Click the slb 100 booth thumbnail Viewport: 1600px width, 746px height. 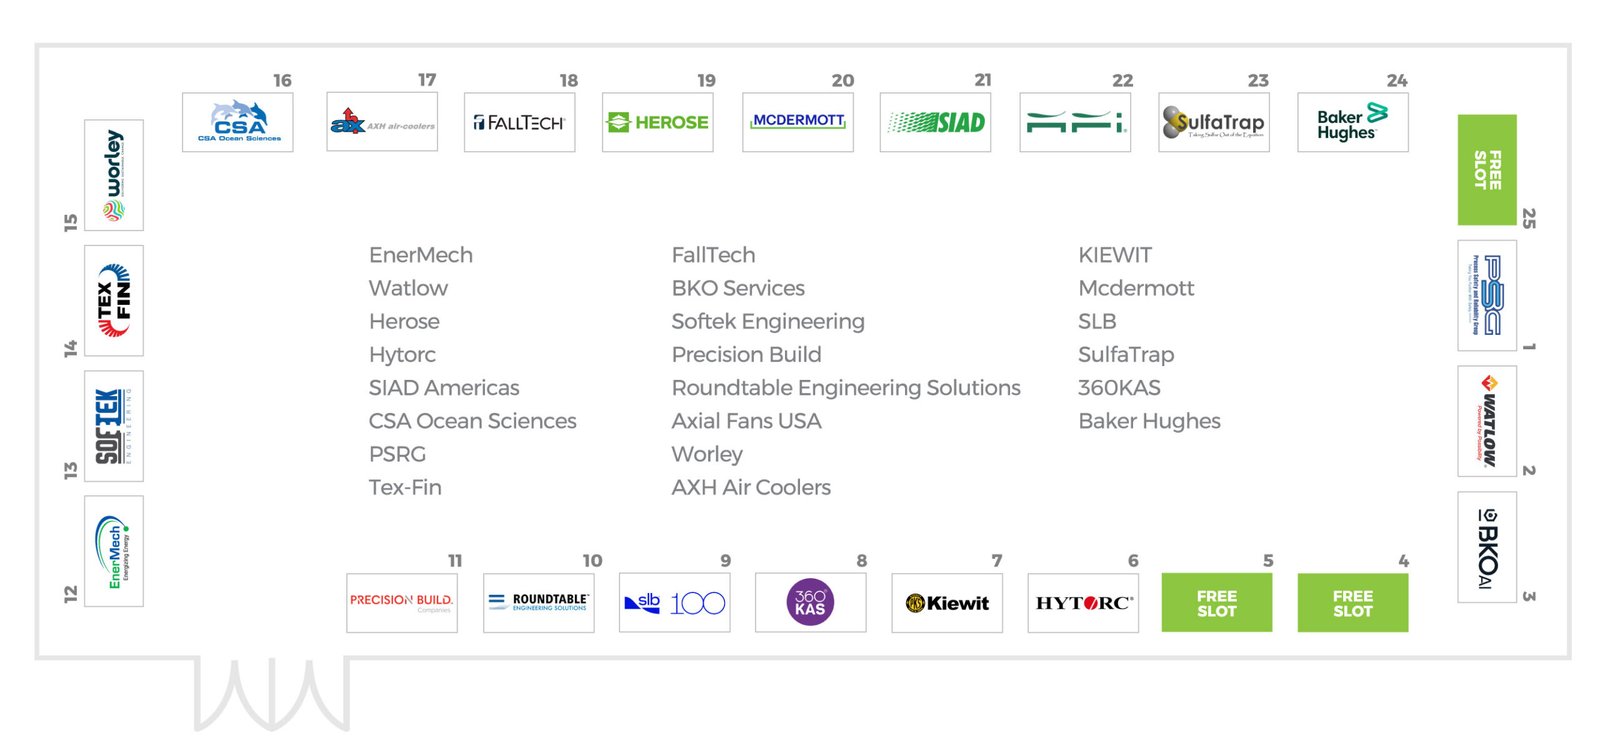(x=675, y=602)
